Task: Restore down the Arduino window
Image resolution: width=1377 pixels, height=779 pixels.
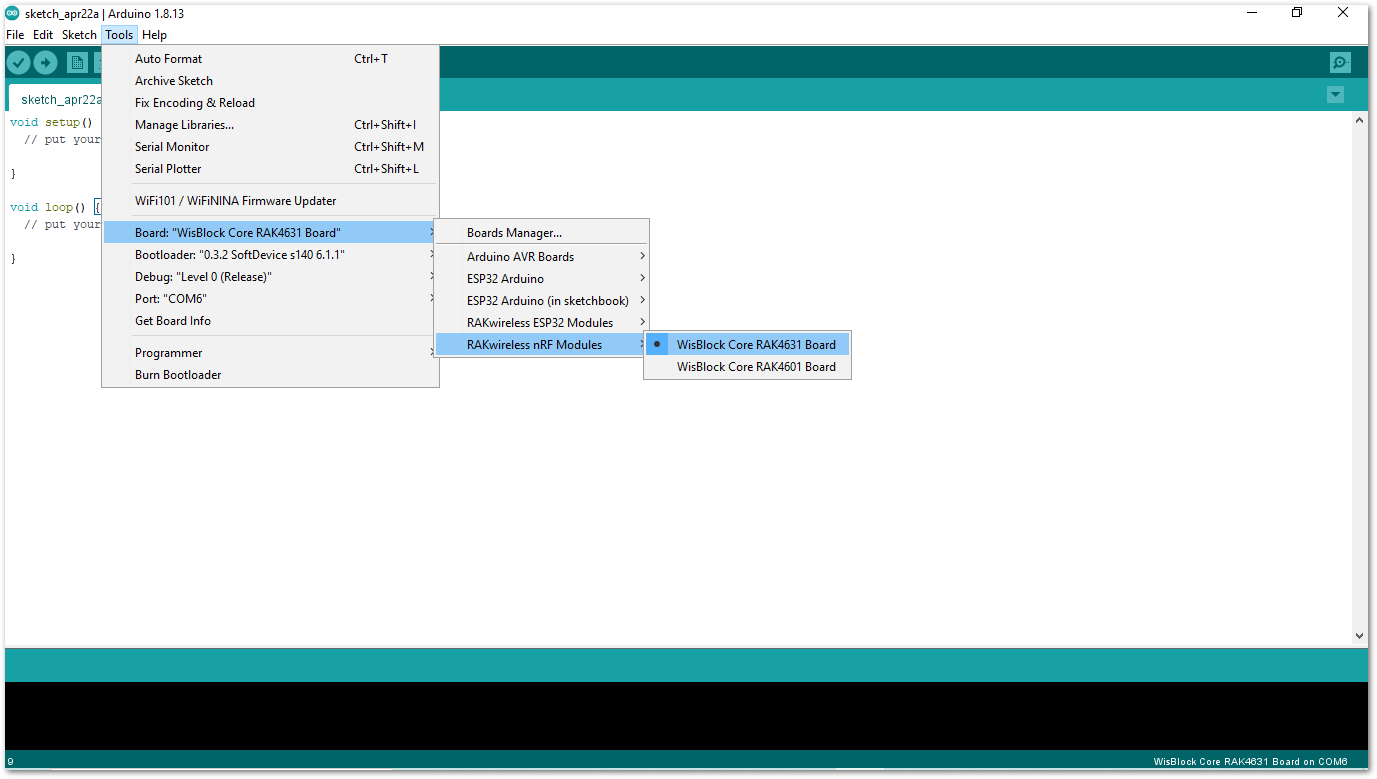Action: (x=1297, y=13)
